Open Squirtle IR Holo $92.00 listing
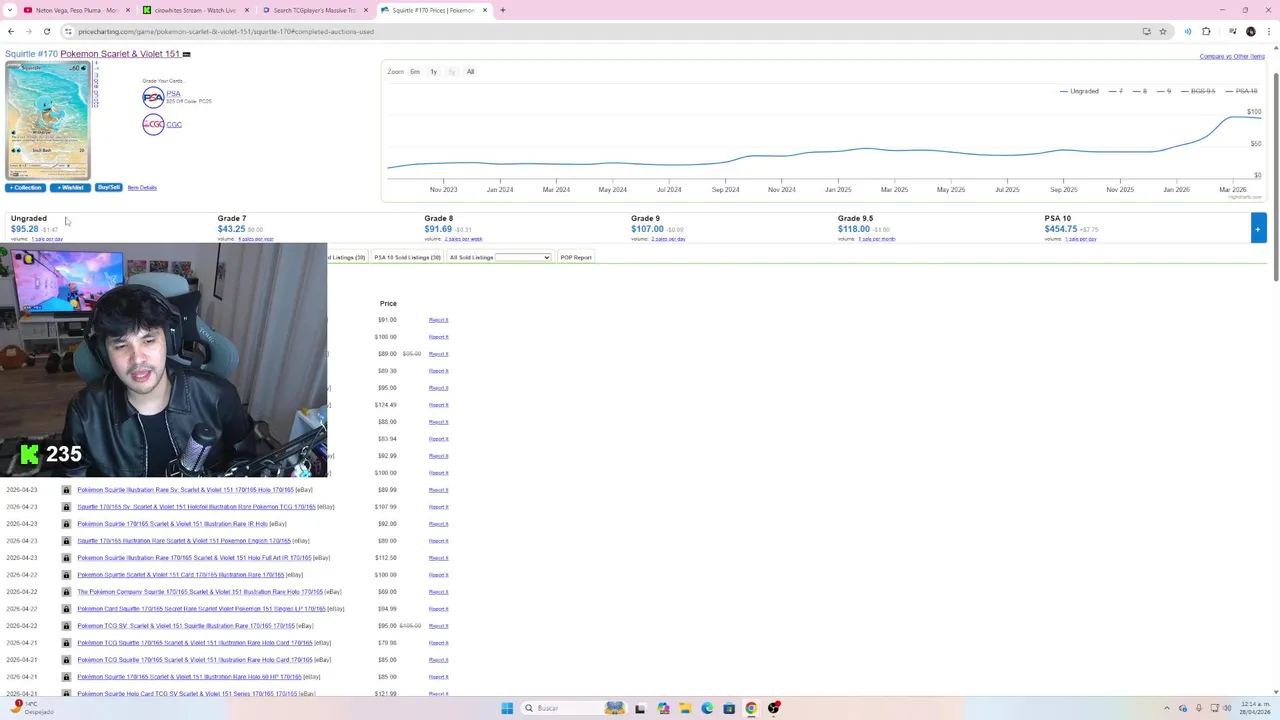The height and width of the screenshot is (720, 1280). (x=172, y=524)
